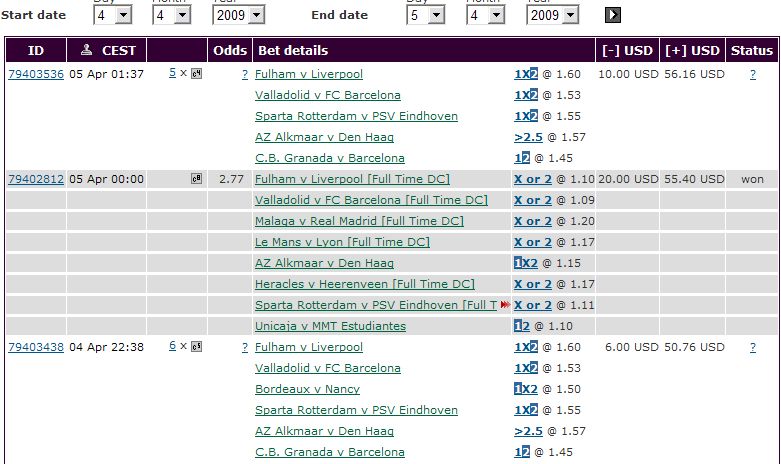
Task: Click 1X2 selection at 1.15
Action: tap(525, 263)
